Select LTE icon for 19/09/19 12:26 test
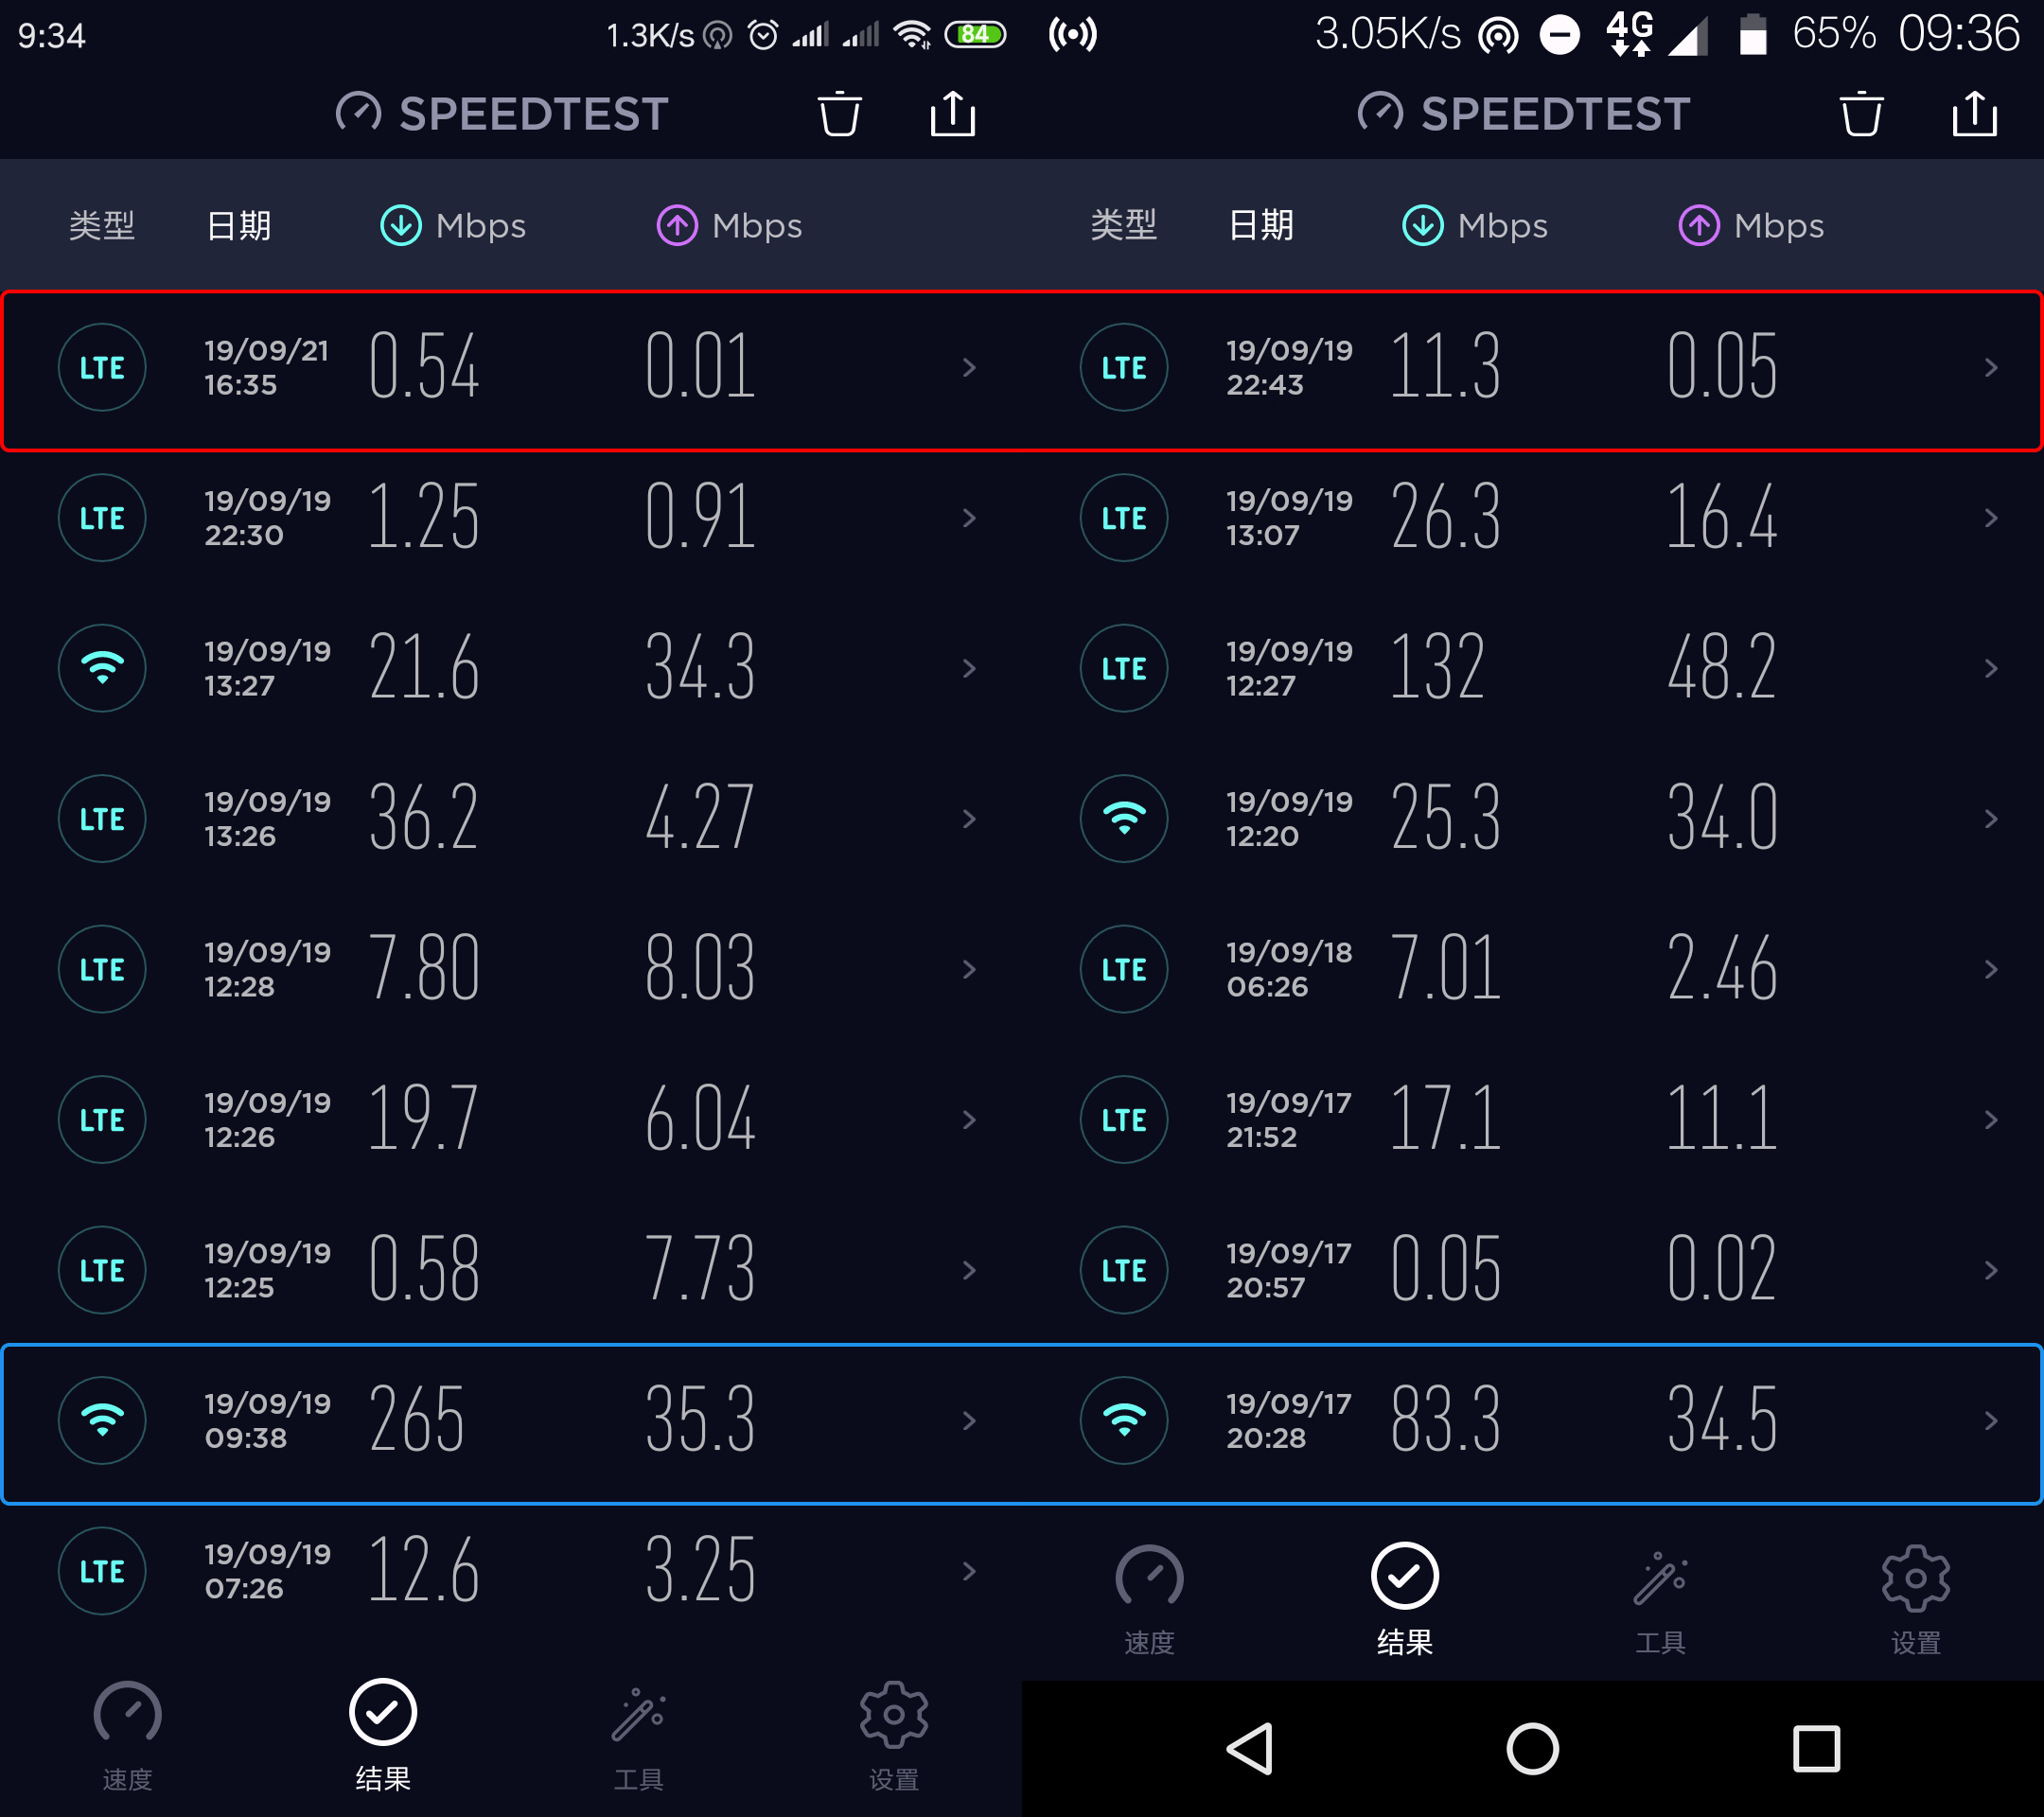The height and width of the screenshot is (1817, 2044). 102,1120
